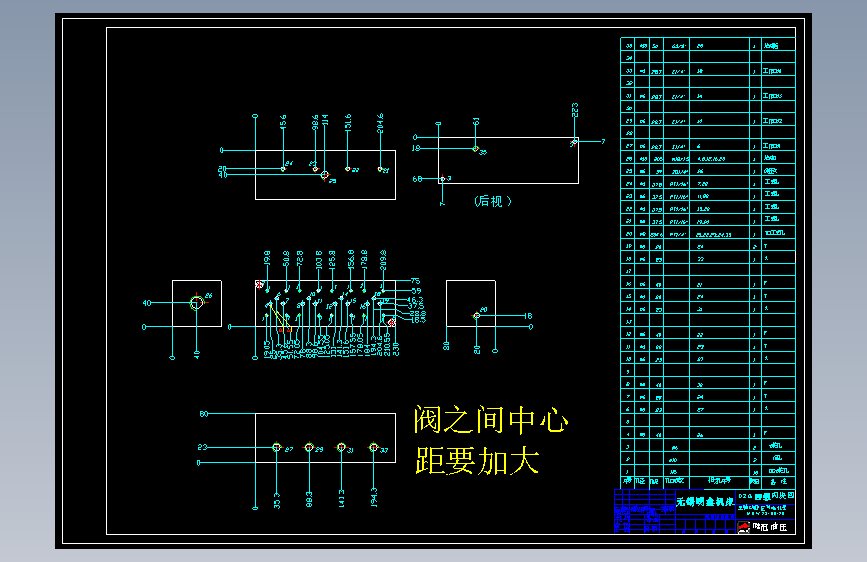Pick the "178.8" dimension above the middle view

364,258
